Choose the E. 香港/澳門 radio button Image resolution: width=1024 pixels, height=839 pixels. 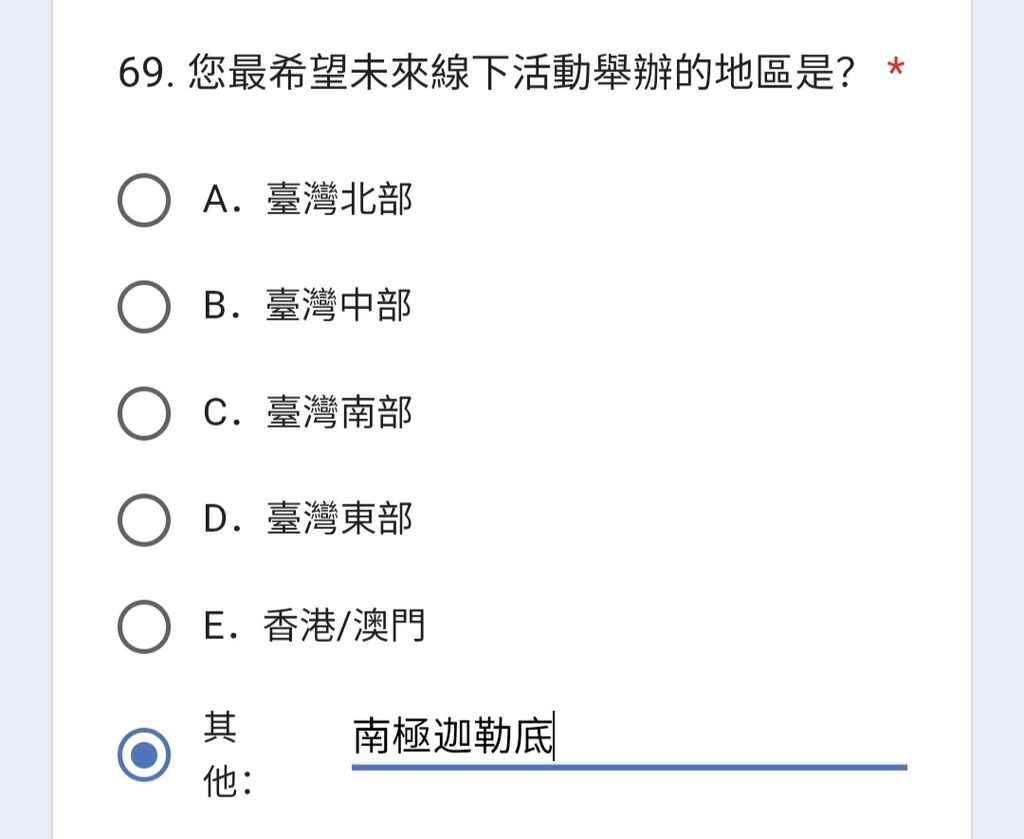click(144, 627)
